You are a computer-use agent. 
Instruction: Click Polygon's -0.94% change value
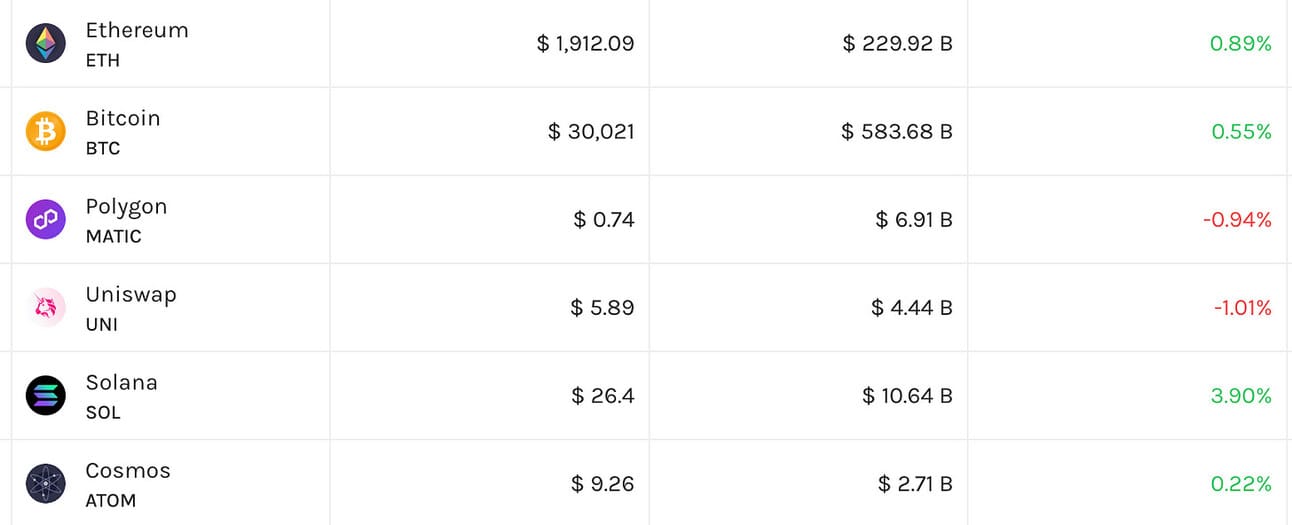[1240, 220]
